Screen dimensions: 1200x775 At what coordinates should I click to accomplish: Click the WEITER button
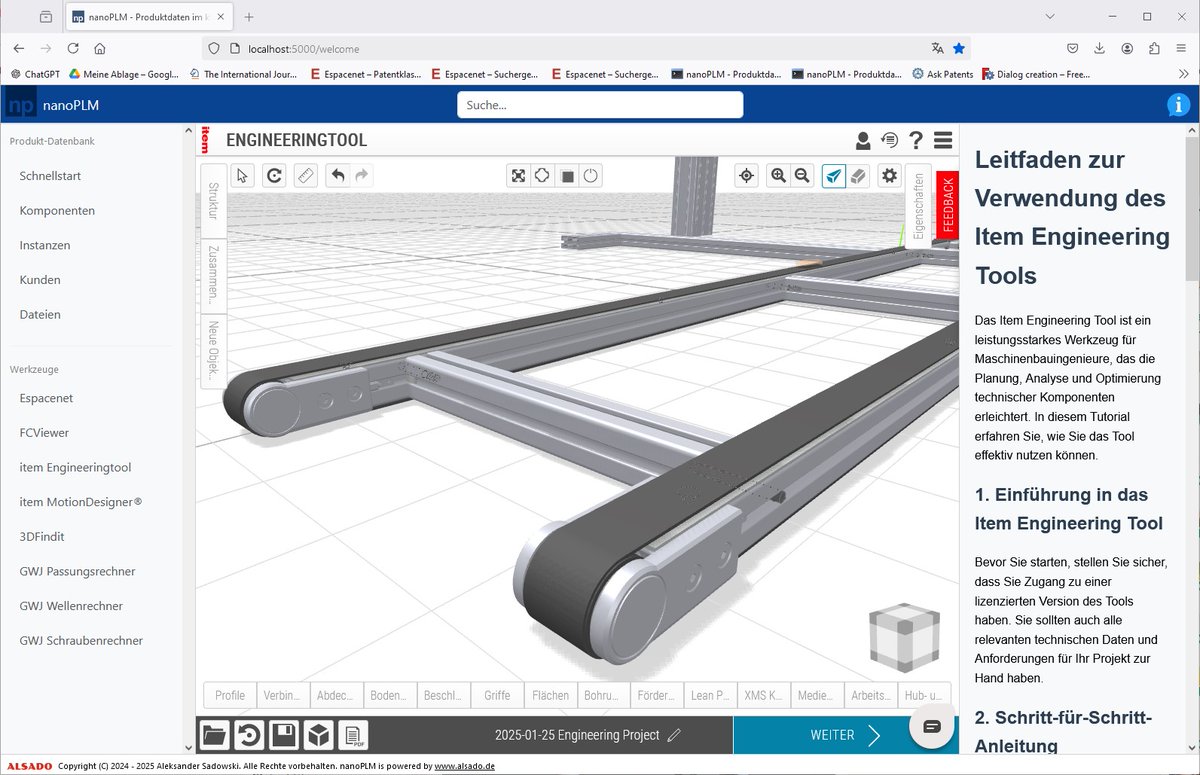tap(845, 735)
